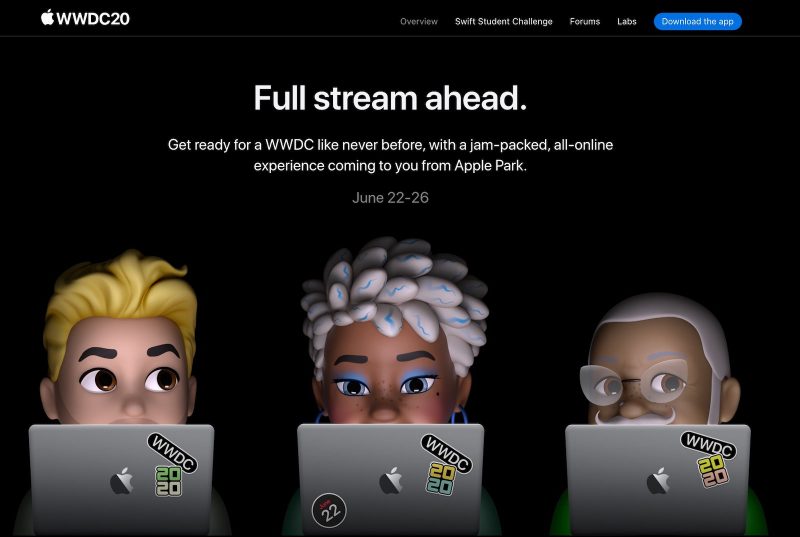
Task: Click the Apple logo on middle laptop
Action: click(x=391, y=480)
